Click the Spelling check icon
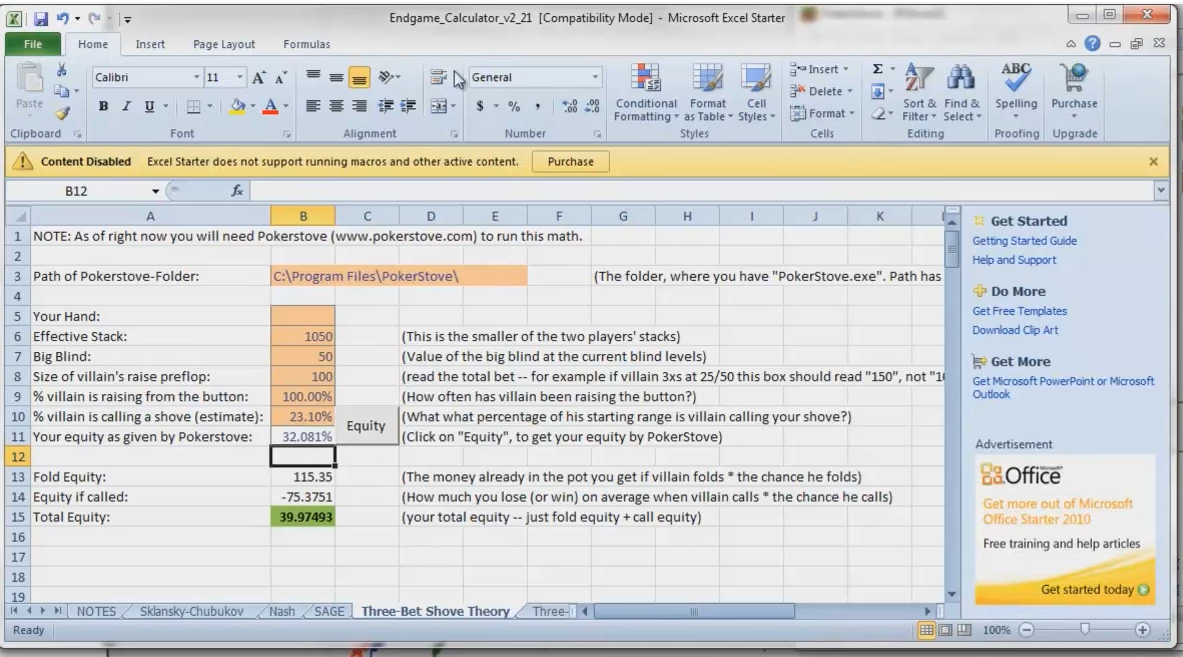This screenshot has width=1183, height=657. coord(1016,91)
